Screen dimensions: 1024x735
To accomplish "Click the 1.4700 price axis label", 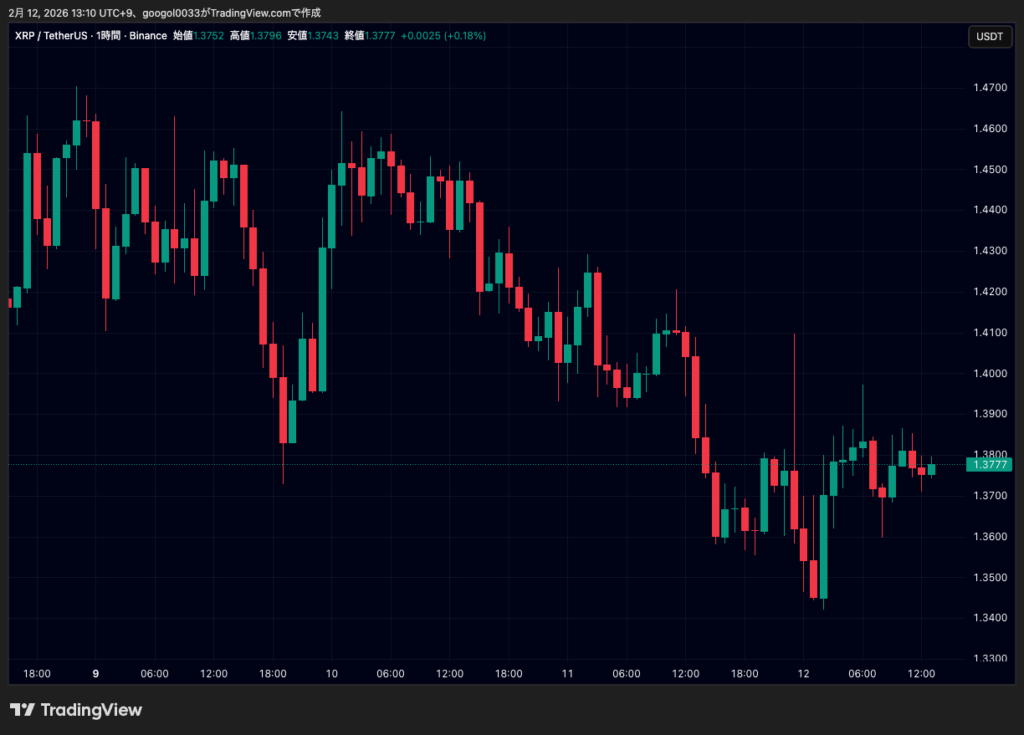I will [x=988, y=88].
